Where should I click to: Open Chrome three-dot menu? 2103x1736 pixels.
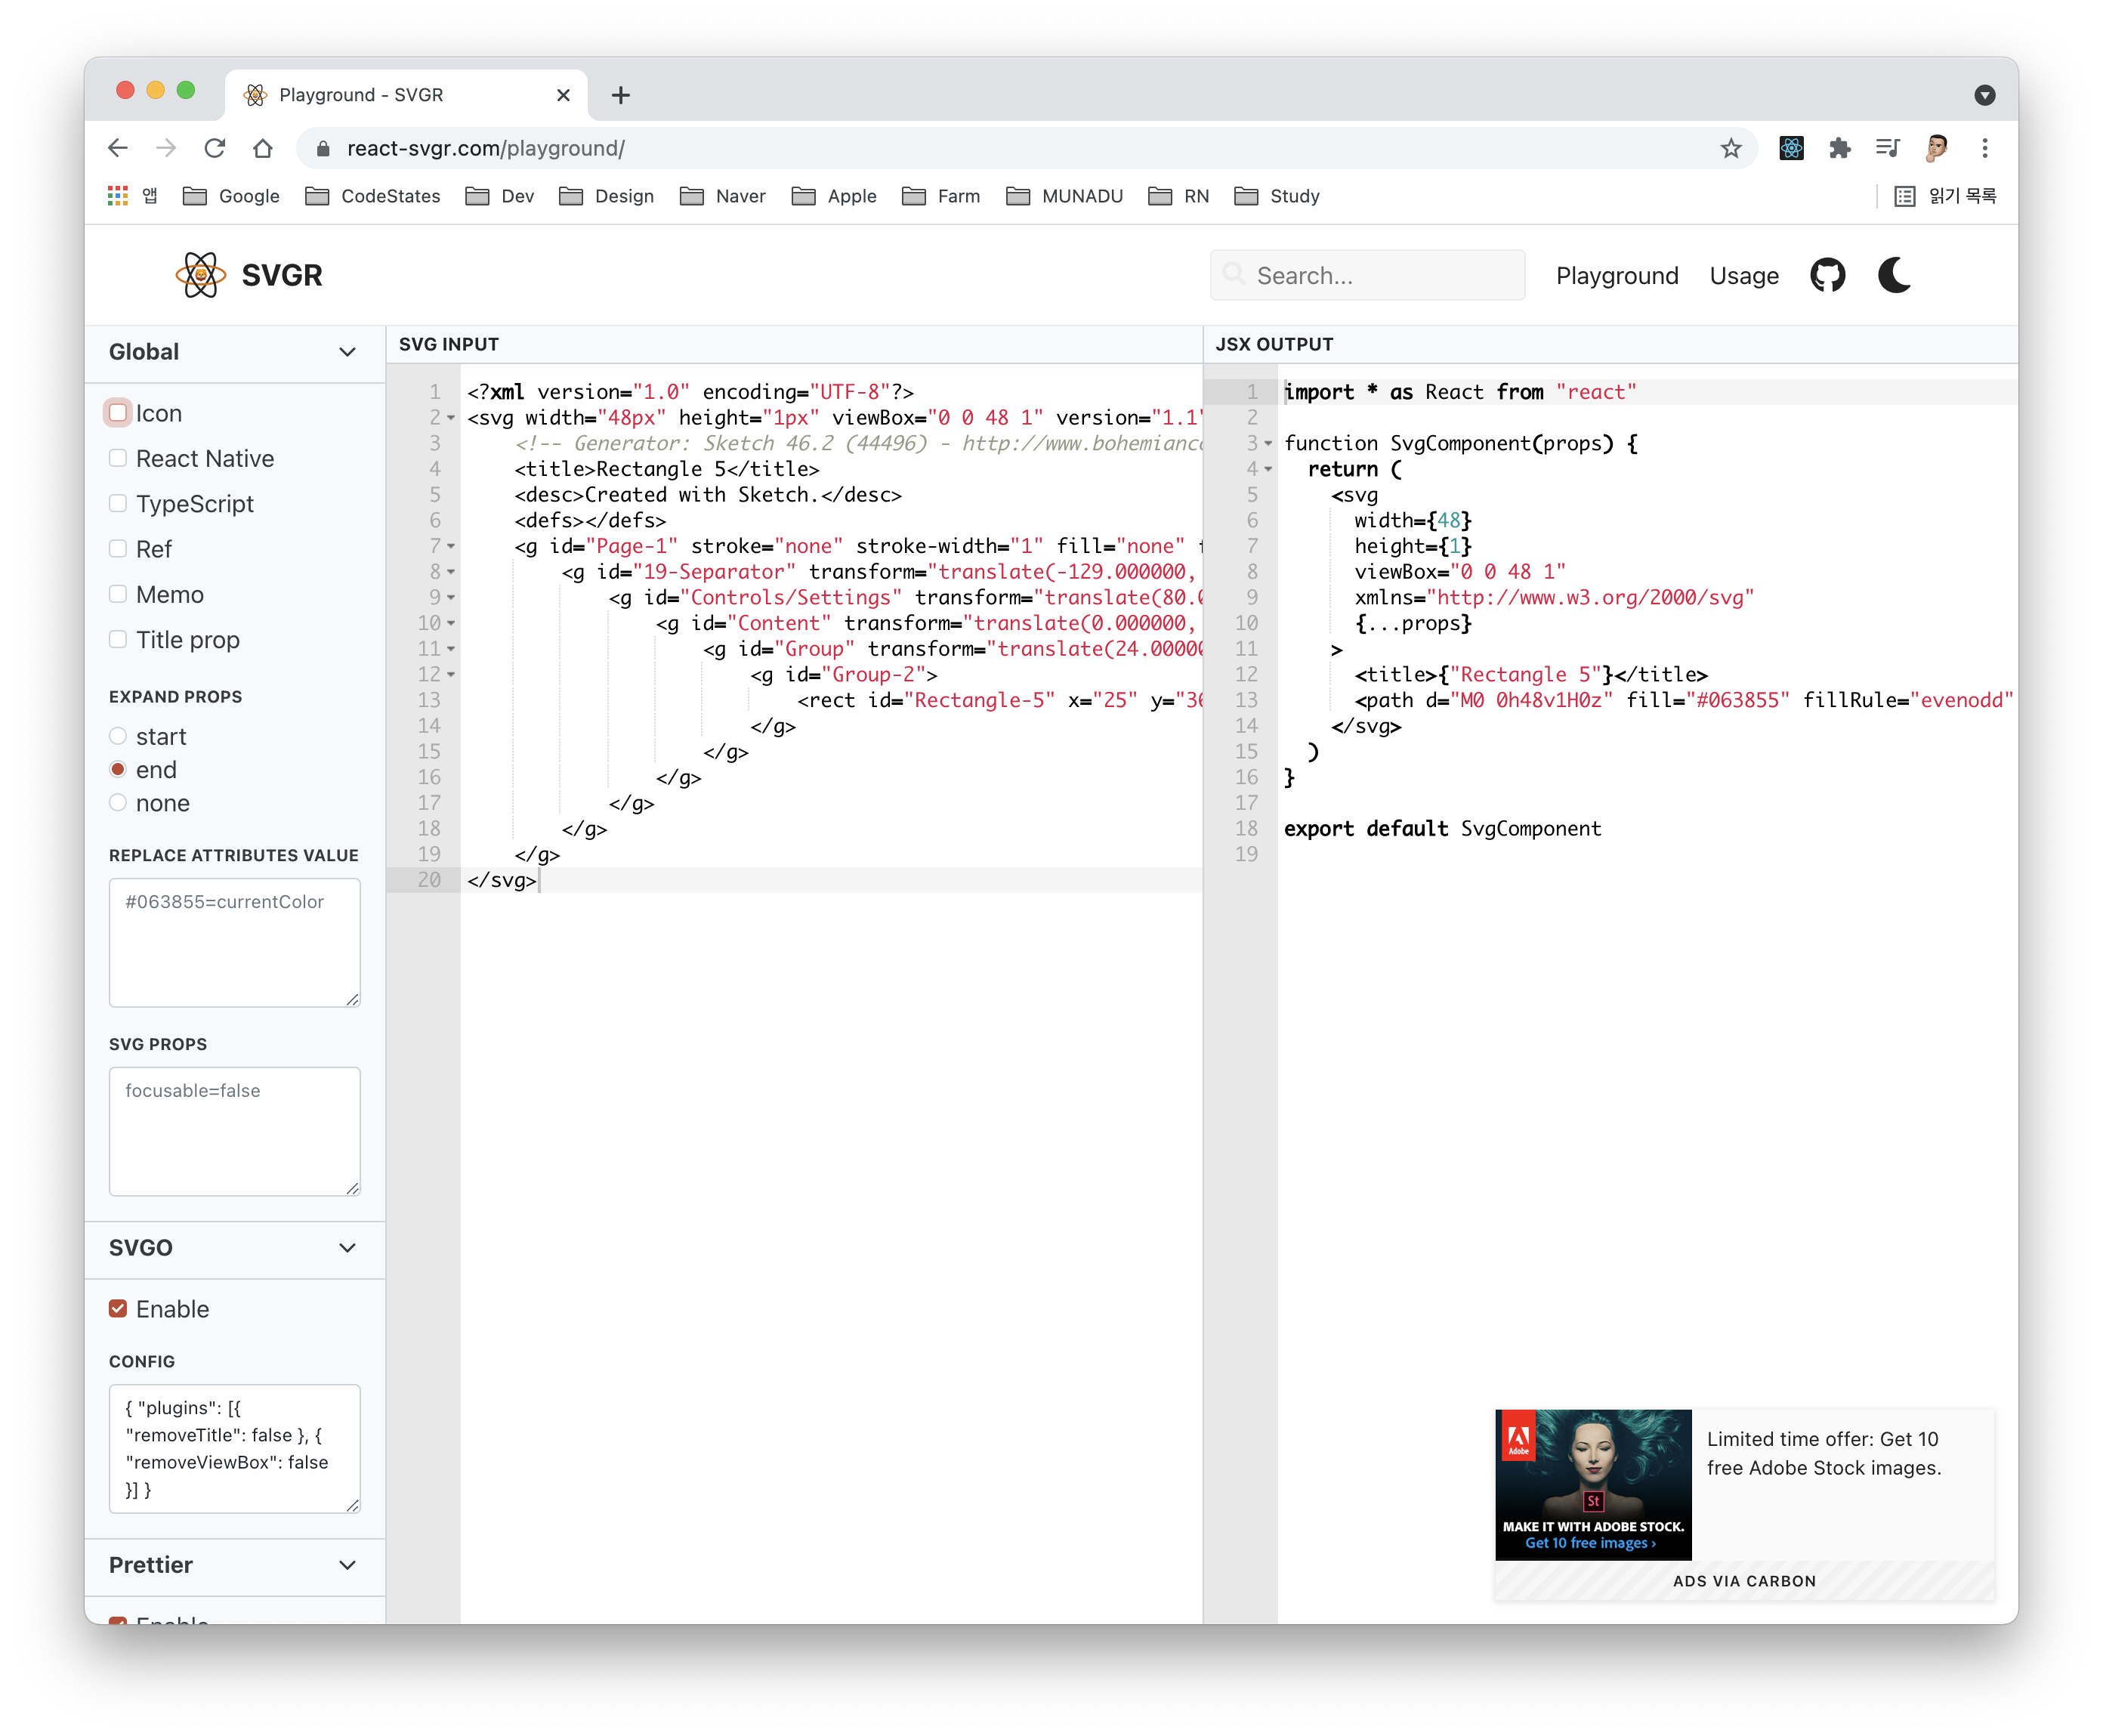click(1985, 148)
